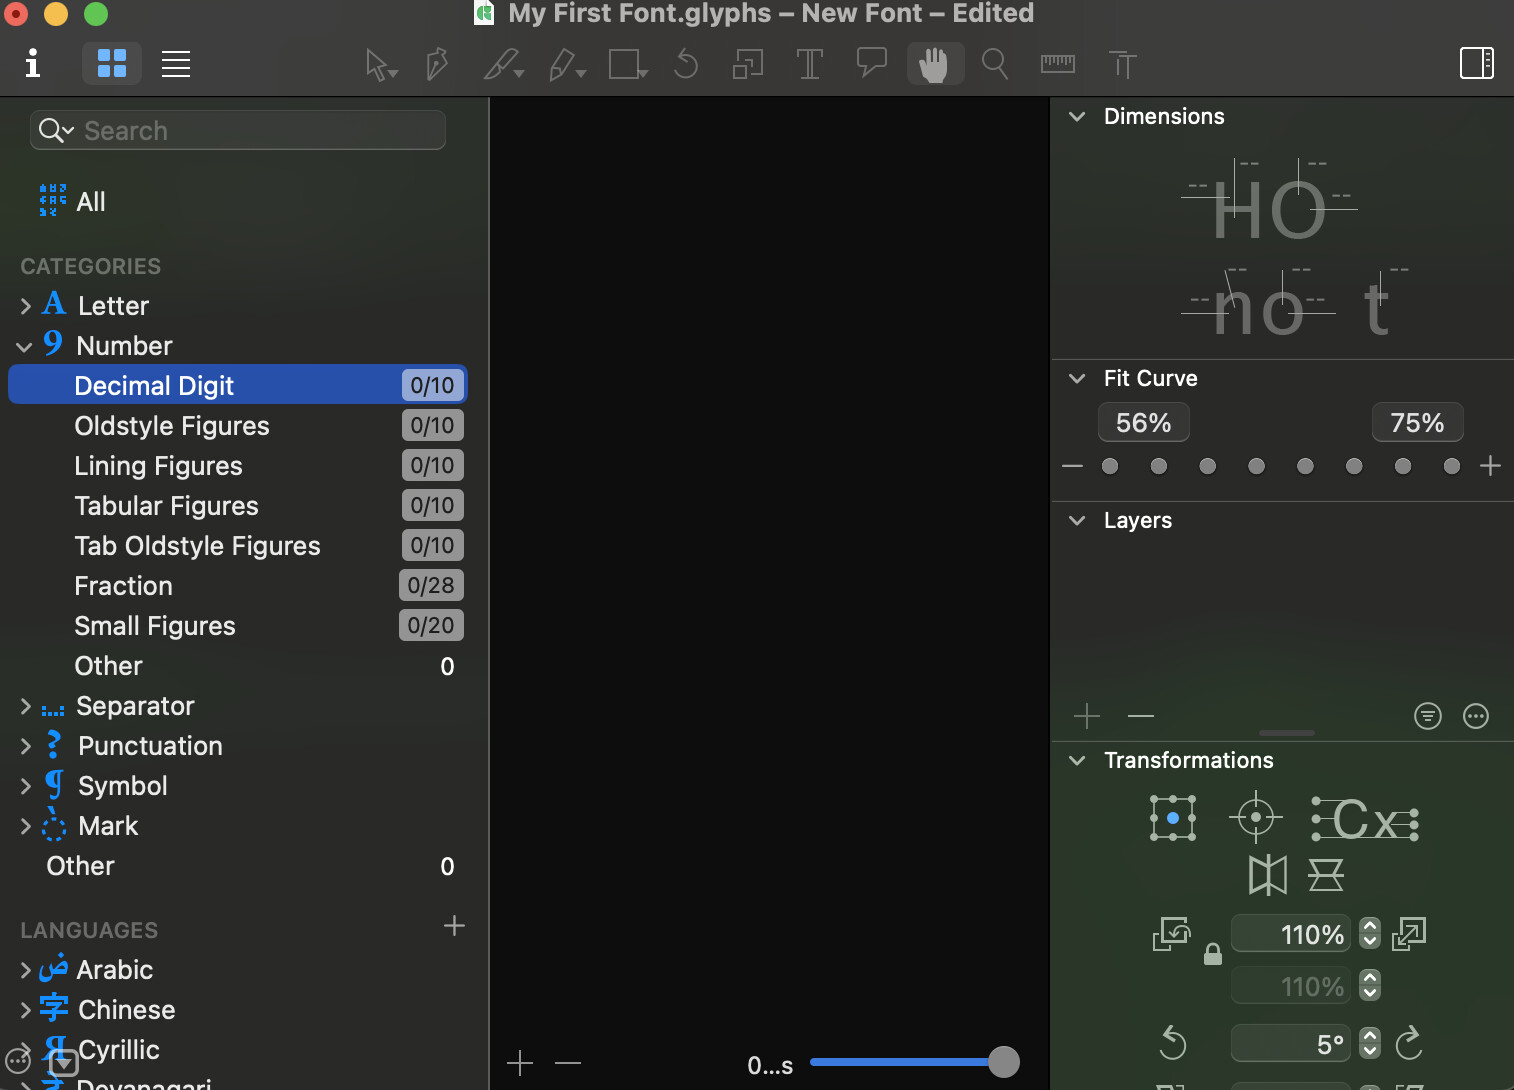Switch to list view mode
This screenshot has height=1090, width=1514.
pos(176,64)
